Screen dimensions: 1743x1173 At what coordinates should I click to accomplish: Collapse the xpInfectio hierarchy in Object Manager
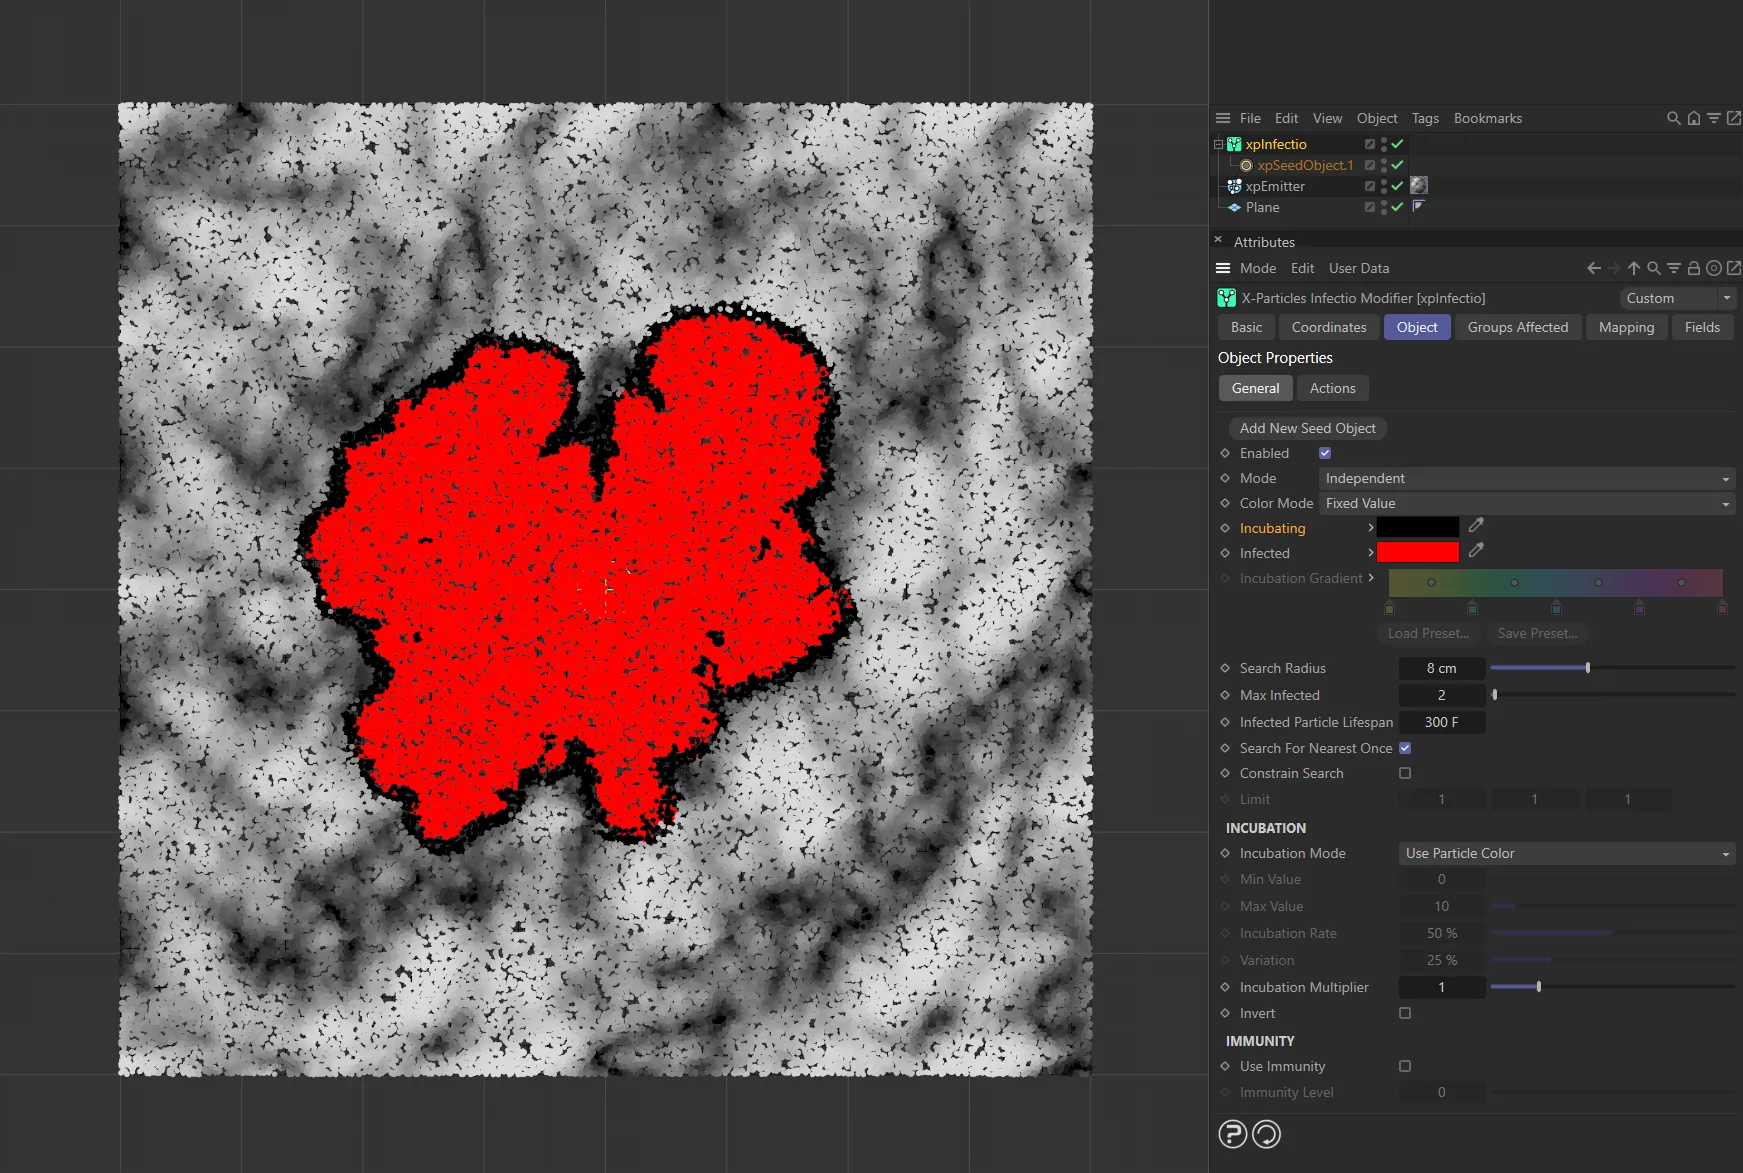(1218, 144)
